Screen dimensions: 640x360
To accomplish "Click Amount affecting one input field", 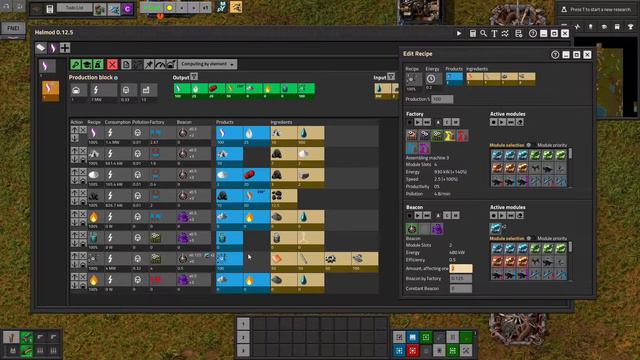I will click(461, 268).
